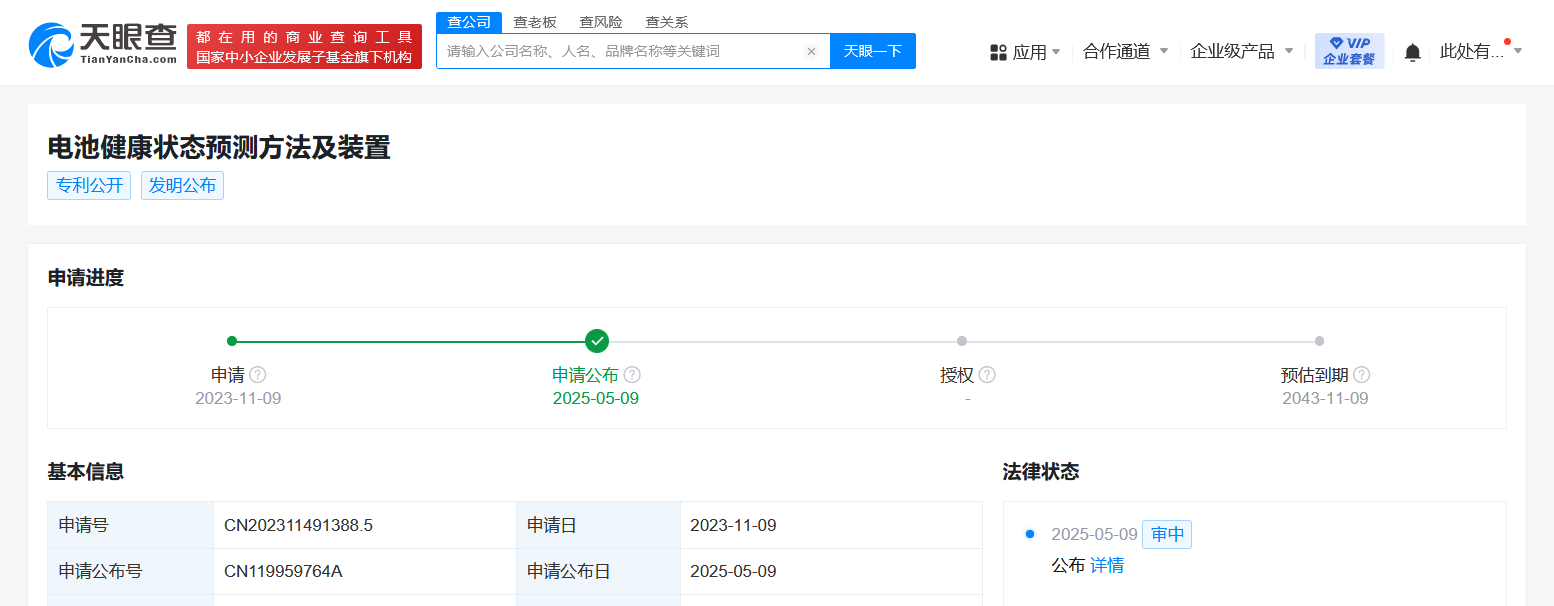Image resolution: width=1554 pixels, height=606 pixels.
Task: Click help icon next to 授权
Action: (x=987, y=375)
